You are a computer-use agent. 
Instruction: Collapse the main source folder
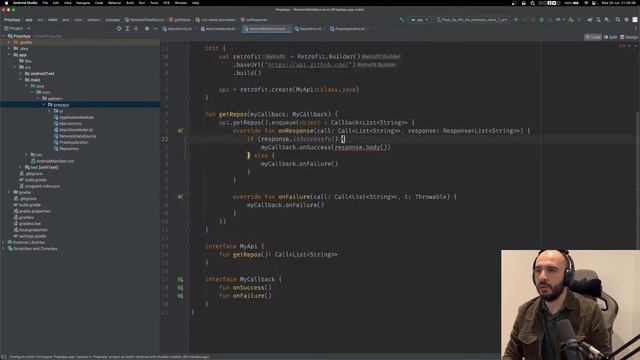21,80
